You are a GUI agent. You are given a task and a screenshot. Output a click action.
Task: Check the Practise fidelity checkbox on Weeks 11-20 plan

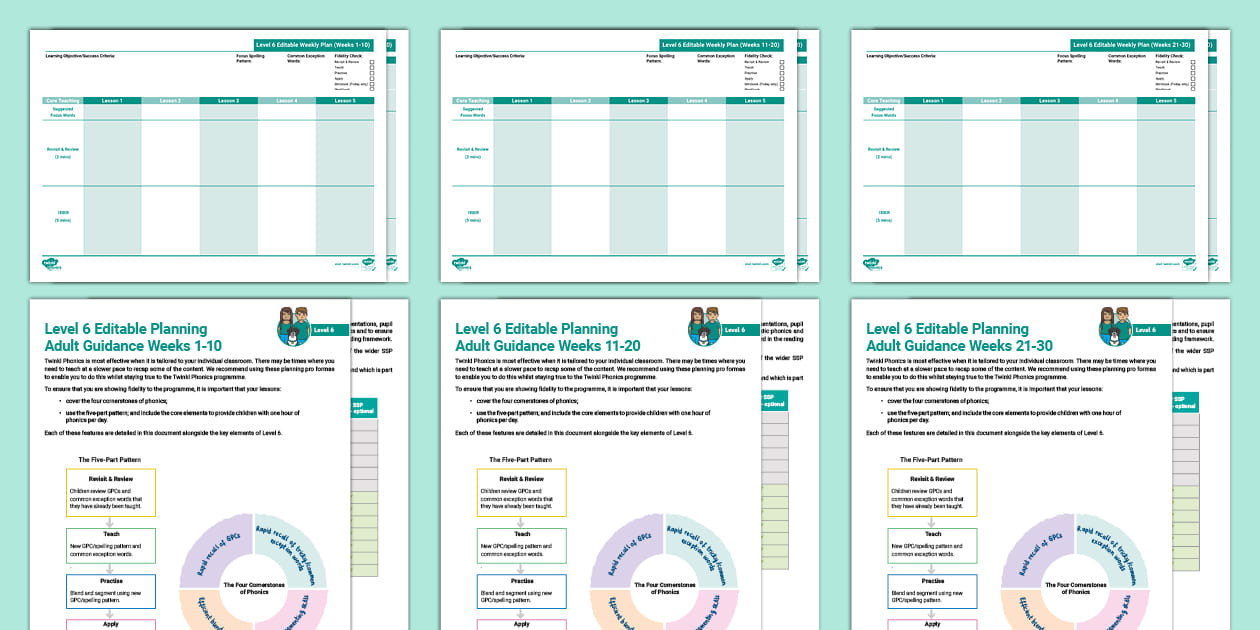coord(784,73)
